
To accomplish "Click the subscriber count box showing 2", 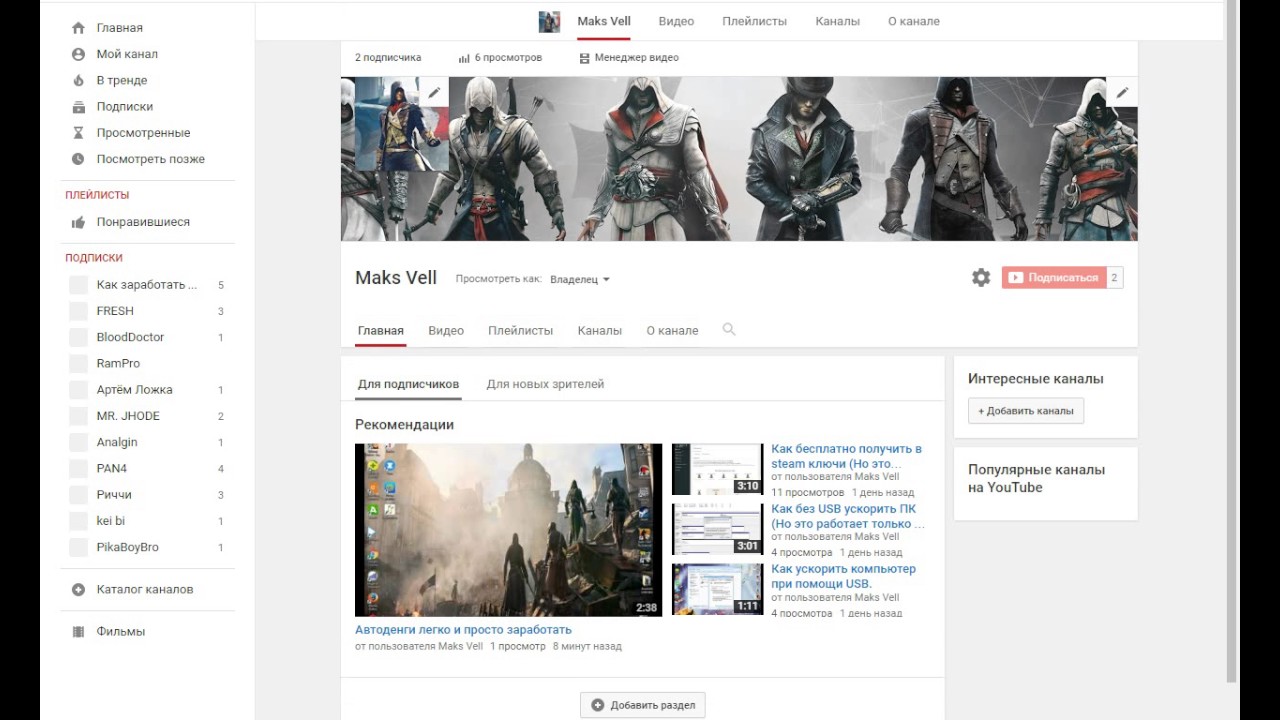I will point(1114,278).
